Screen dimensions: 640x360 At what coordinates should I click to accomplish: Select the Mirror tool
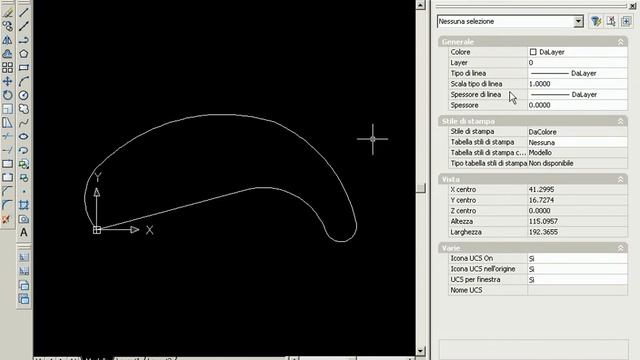pyautogui.click(x=7, y=40)
